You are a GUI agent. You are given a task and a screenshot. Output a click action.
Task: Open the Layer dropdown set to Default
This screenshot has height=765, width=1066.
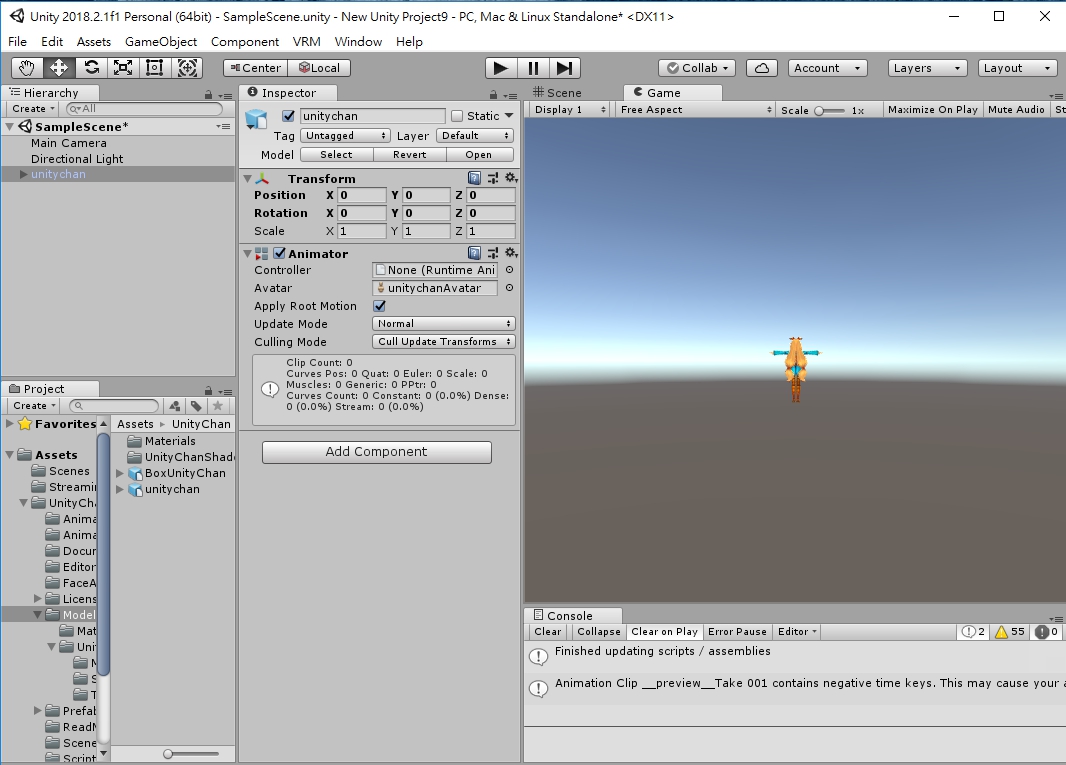[475, 135]
